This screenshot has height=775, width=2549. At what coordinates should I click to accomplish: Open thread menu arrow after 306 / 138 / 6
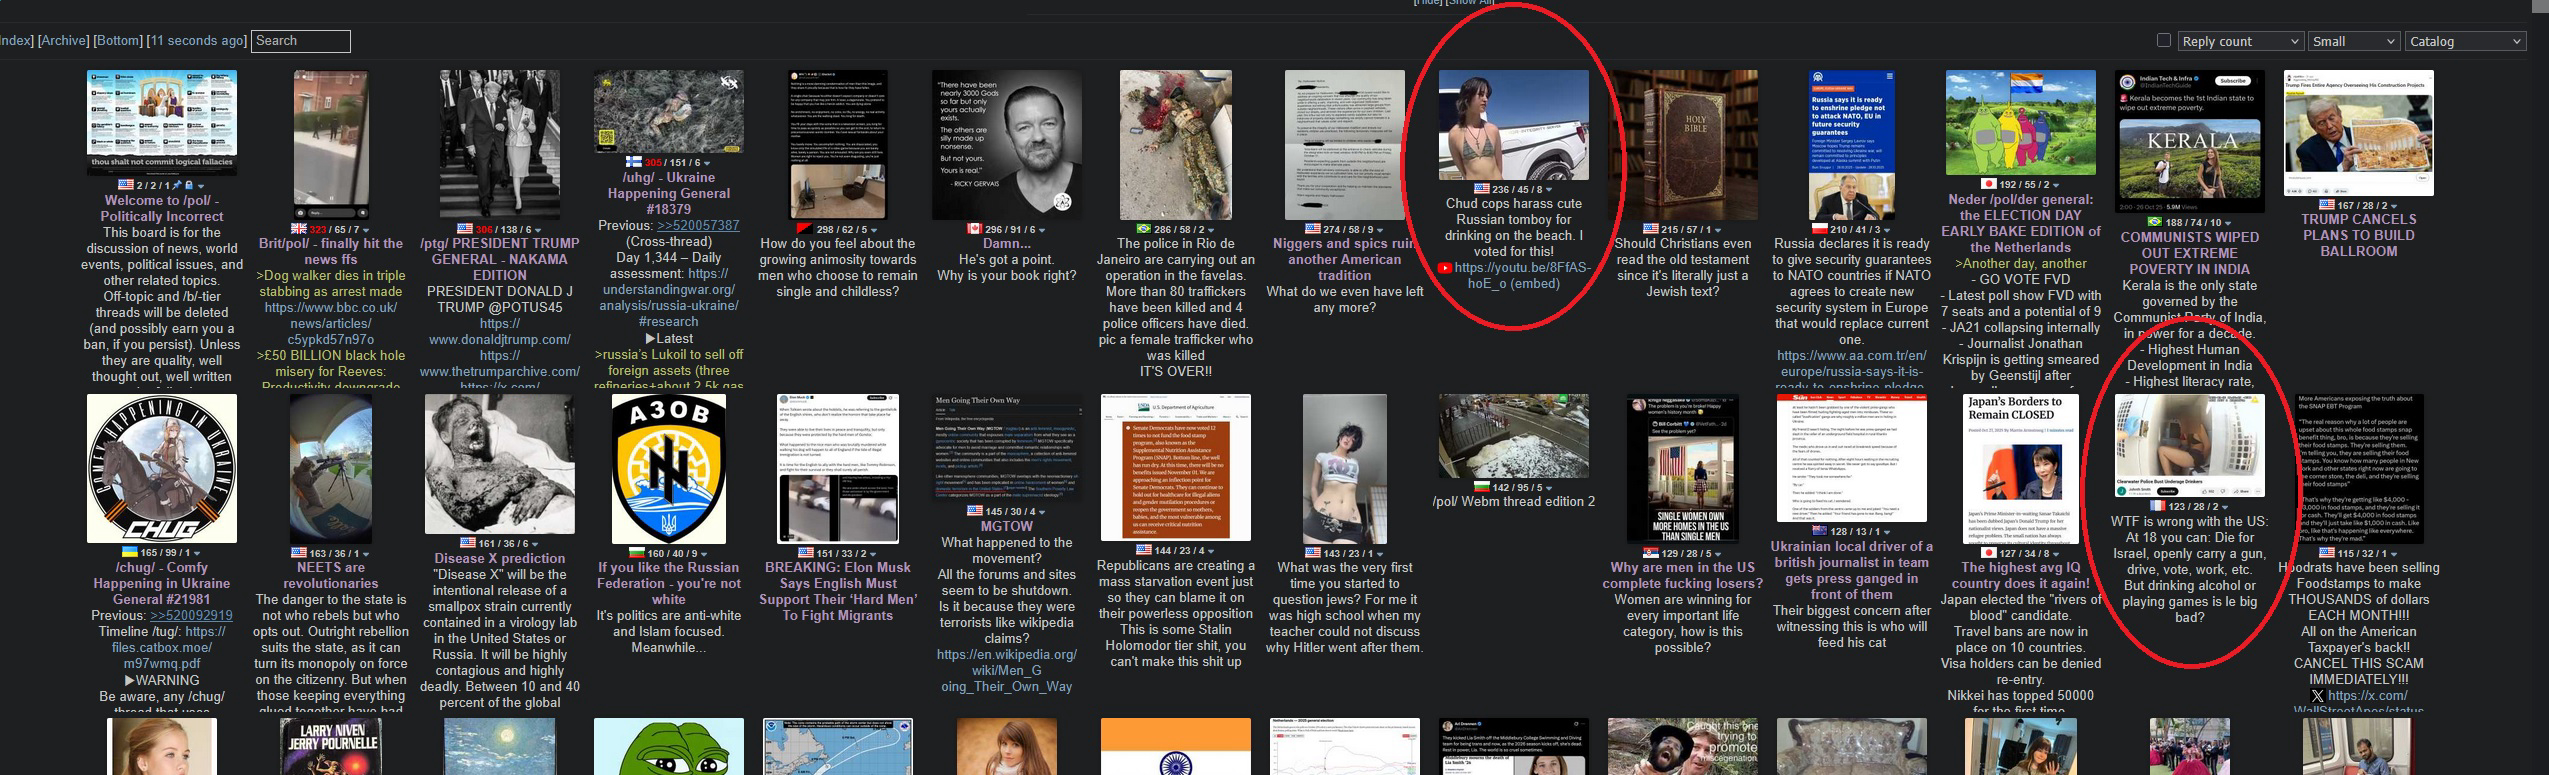[x=537, y=230]
